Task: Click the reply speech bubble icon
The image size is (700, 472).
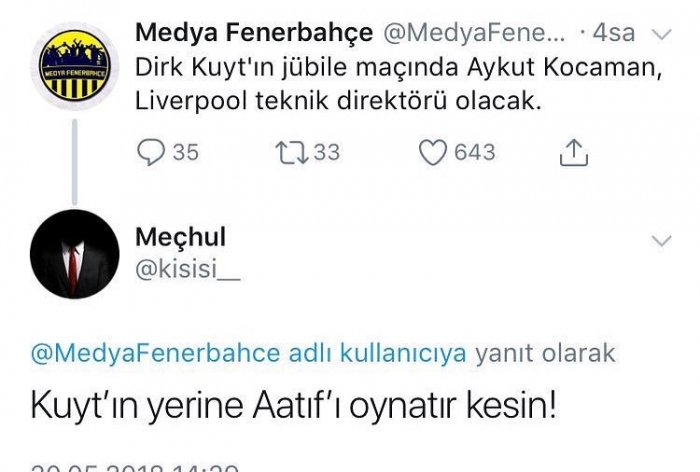Action: (150, 152)
